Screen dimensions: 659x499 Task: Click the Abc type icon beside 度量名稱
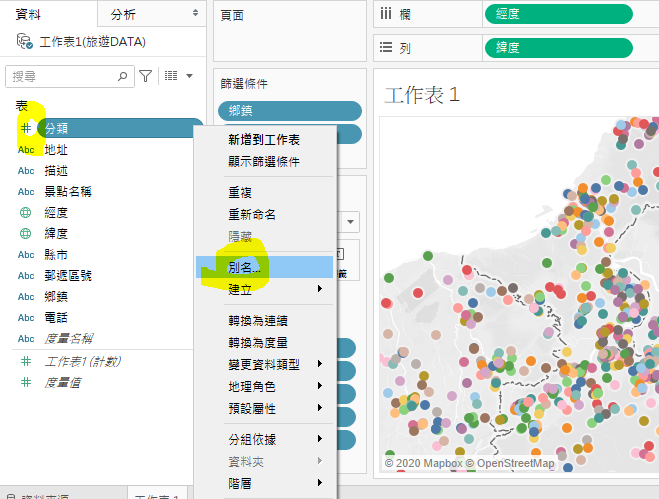[26, 339]
